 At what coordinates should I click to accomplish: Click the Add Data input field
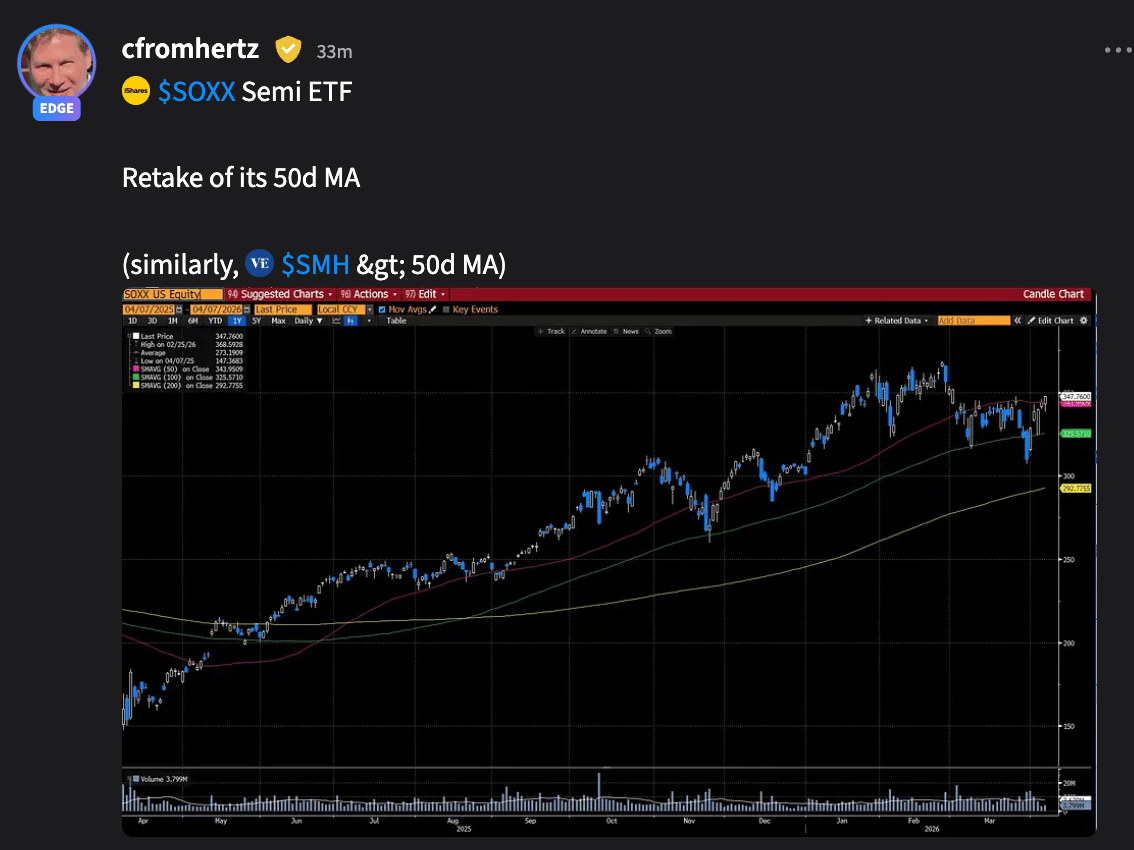pos(973,320)
